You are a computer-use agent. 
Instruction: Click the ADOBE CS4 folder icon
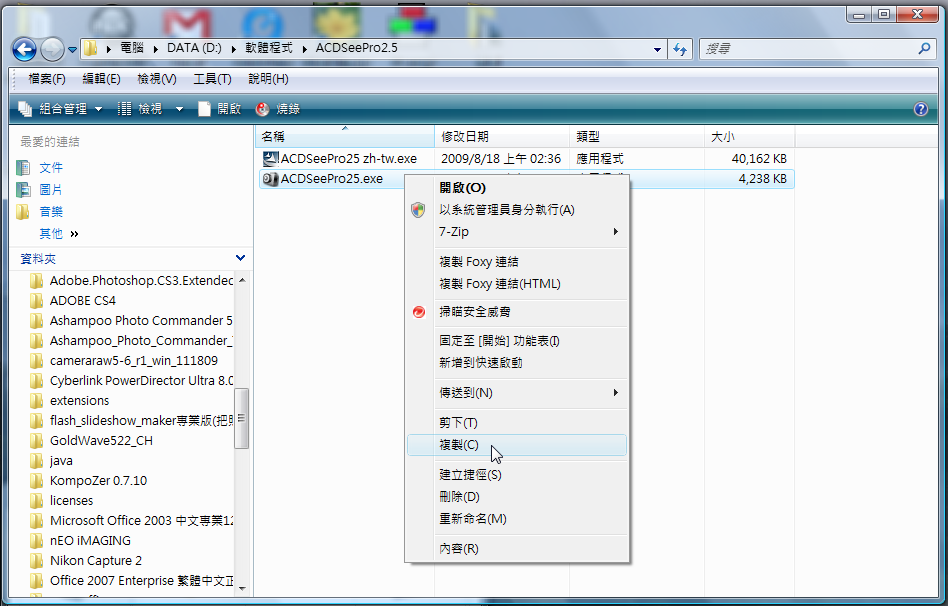pyautogui.click(x=37, y=301)
